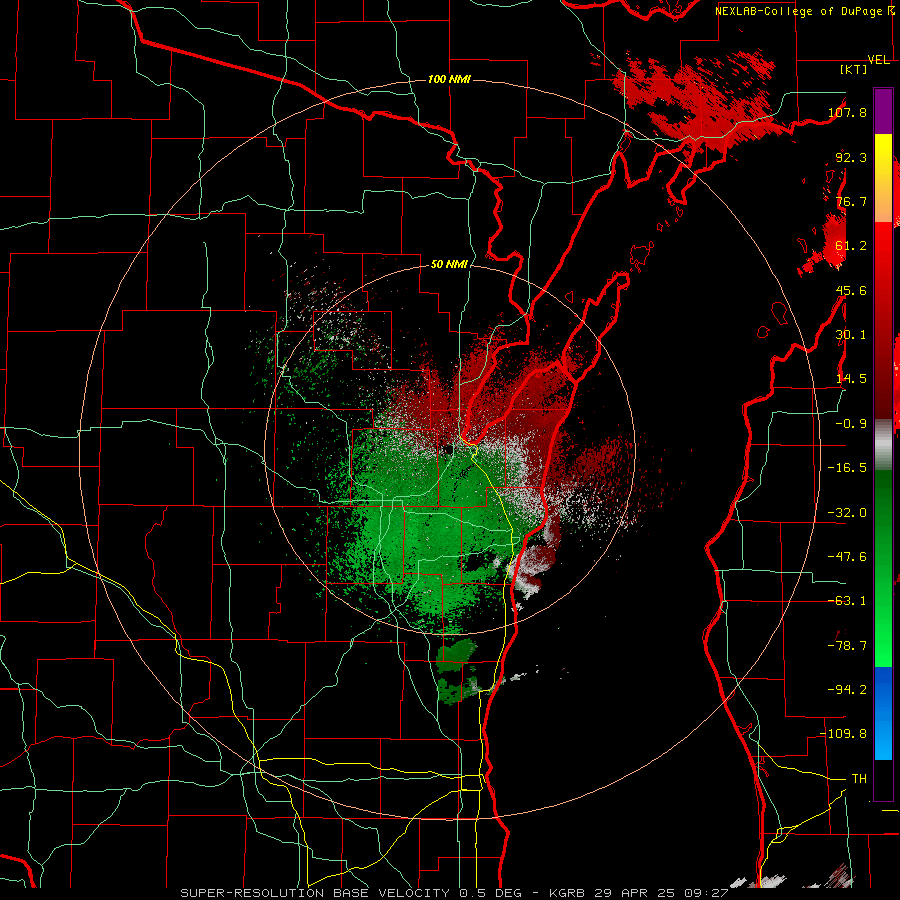
Task: Select the 107.8 value on the velocity scale
Action: pyautogui.click(x=848, y=112)
